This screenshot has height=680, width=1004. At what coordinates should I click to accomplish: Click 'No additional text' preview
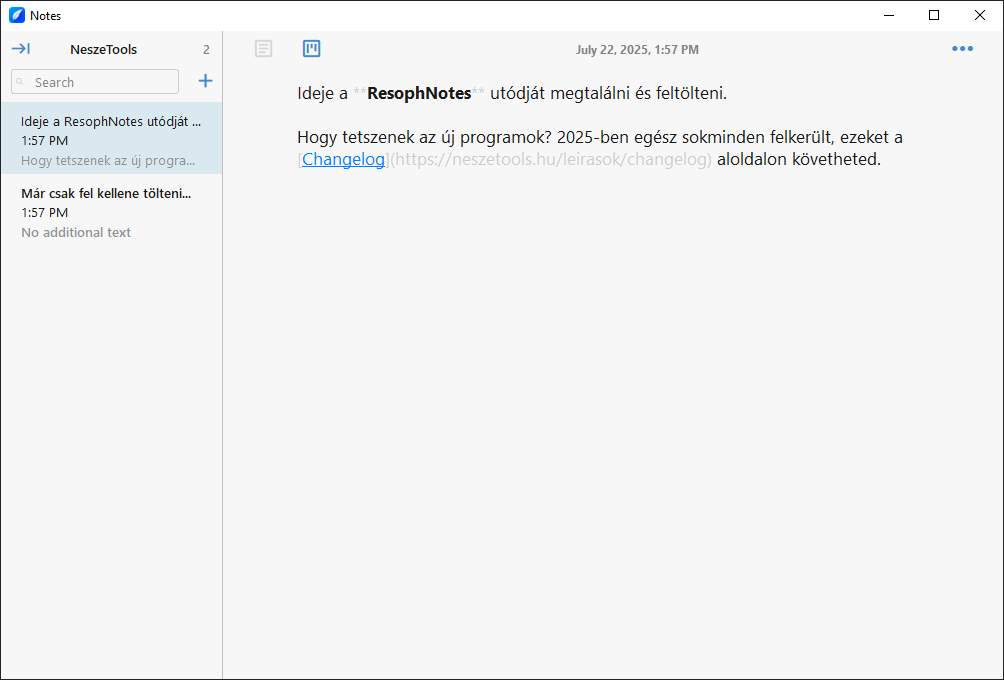pyautogui.click(x=76, y=232)
